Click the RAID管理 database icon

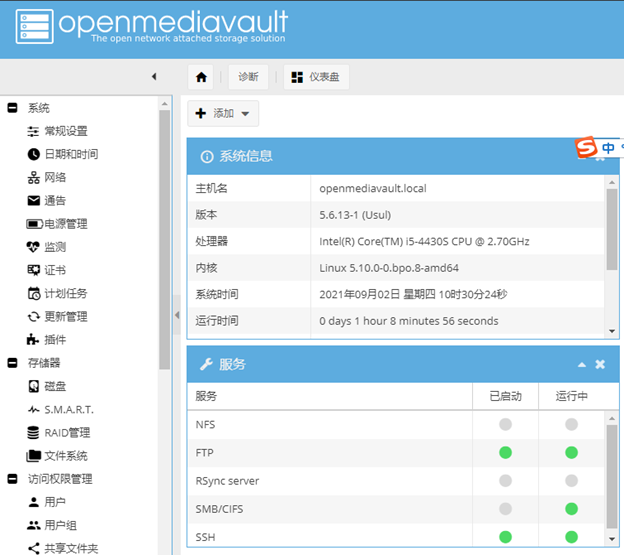point(33,432)
